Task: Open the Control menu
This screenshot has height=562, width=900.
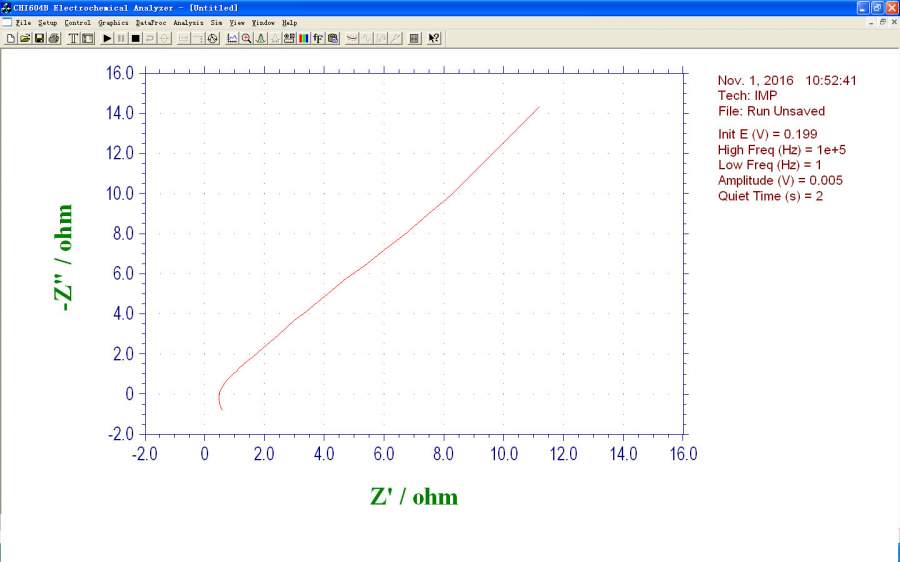Action: 77,23
